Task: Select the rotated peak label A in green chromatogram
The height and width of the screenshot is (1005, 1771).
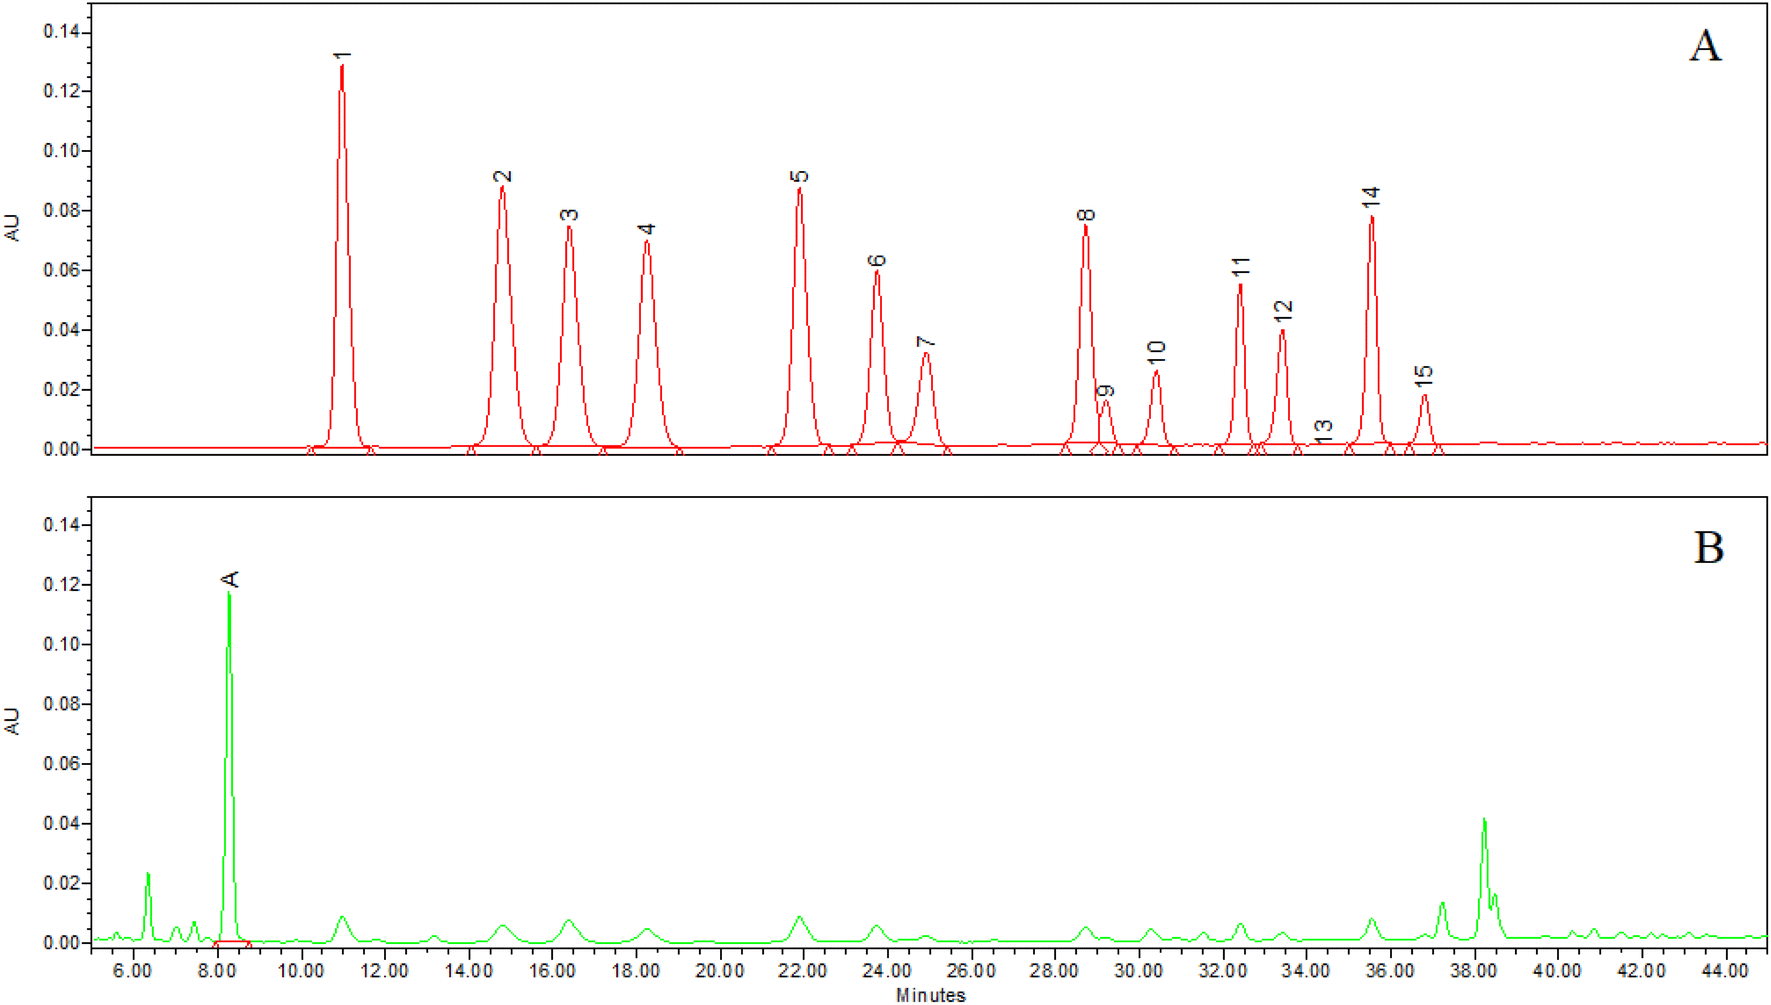Action: pyautogui.click(x=229, y=579)
